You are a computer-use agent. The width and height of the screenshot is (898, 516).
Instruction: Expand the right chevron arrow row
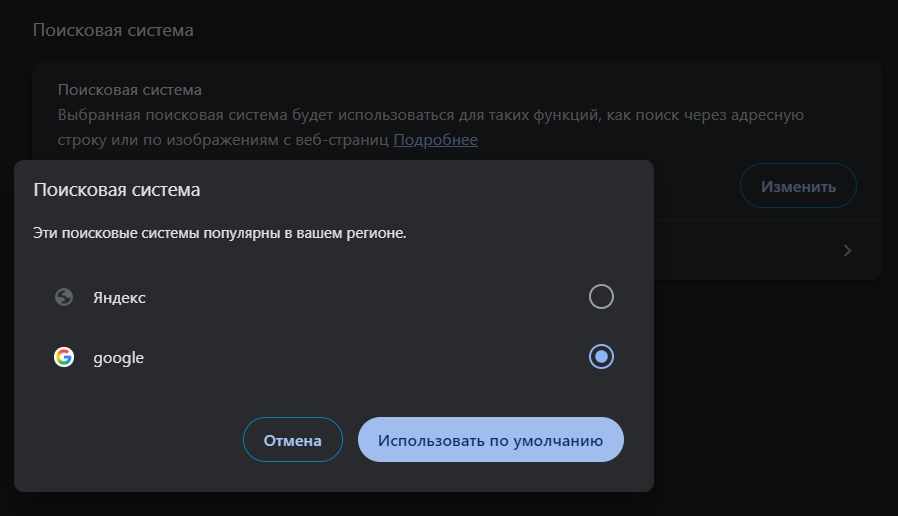point(847,250)
